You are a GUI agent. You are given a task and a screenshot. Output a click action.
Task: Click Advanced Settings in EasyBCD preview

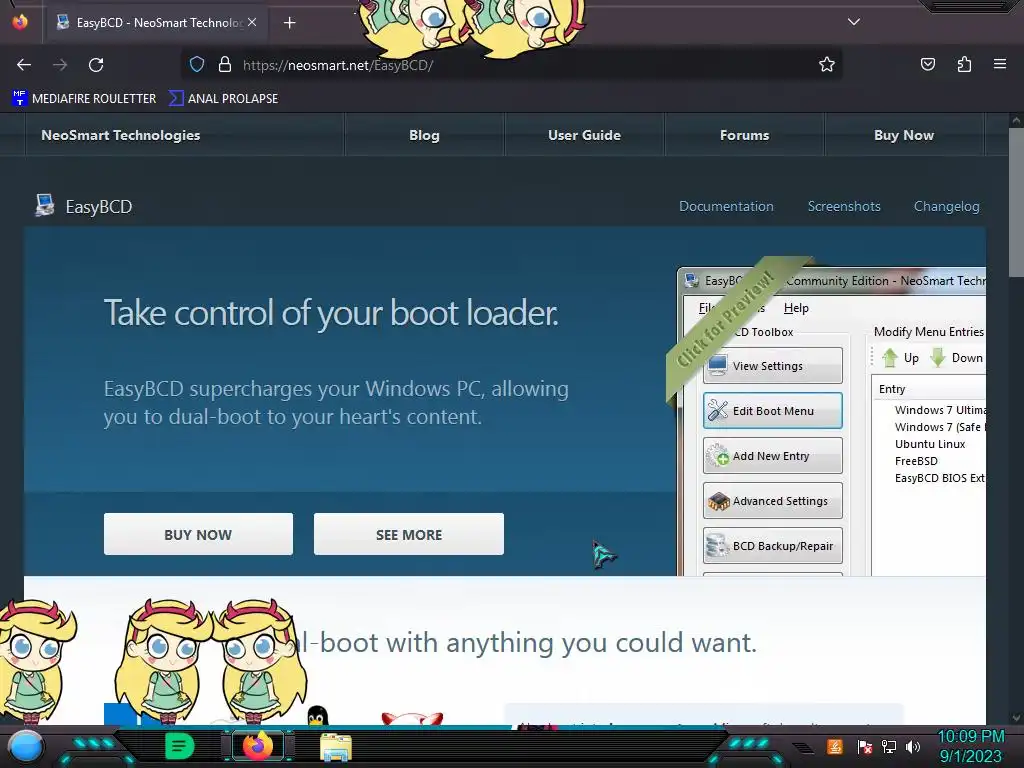click(773, 501)
